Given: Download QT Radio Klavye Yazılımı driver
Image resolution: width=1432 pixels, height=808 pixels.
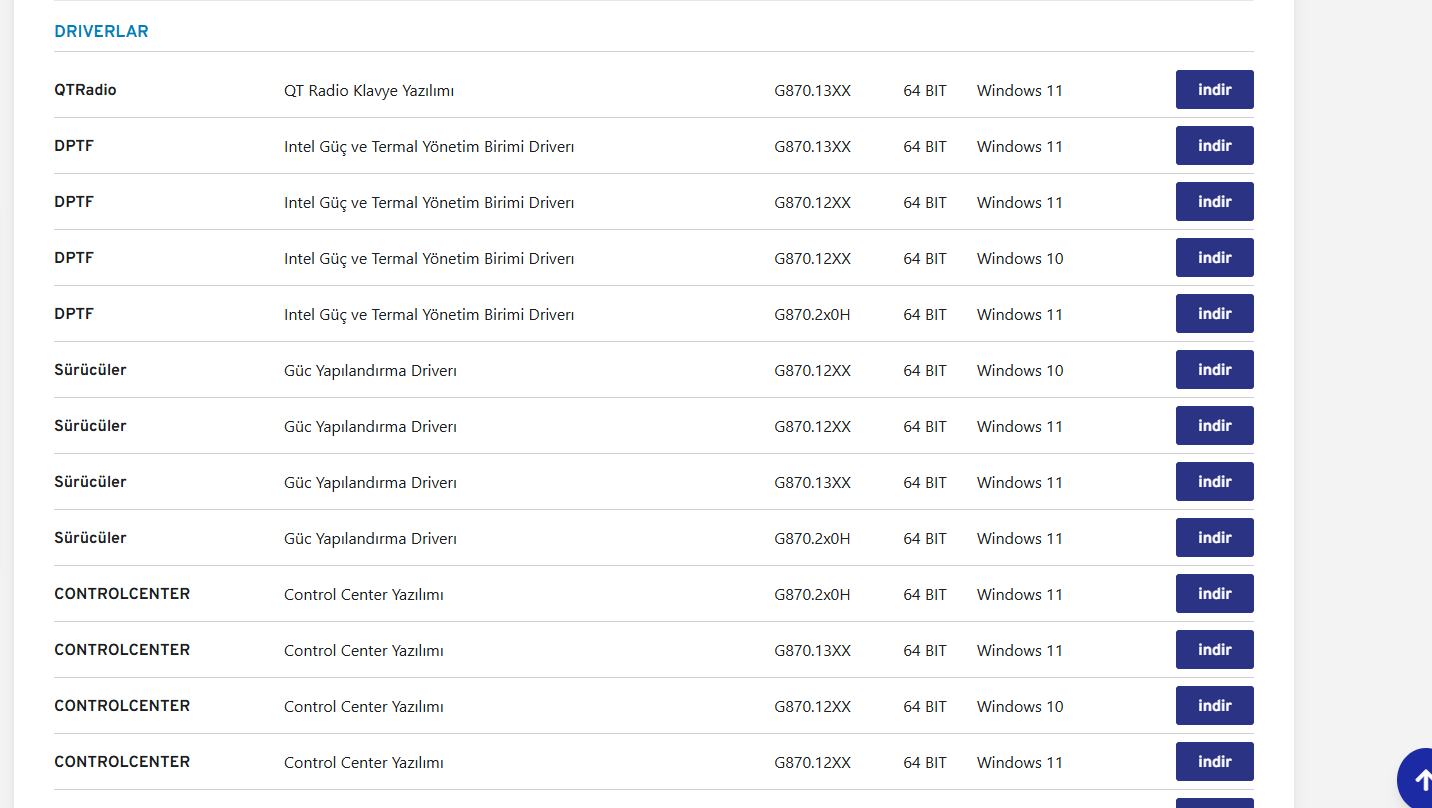Looking at the screenshot, I should coord(1214,90).
